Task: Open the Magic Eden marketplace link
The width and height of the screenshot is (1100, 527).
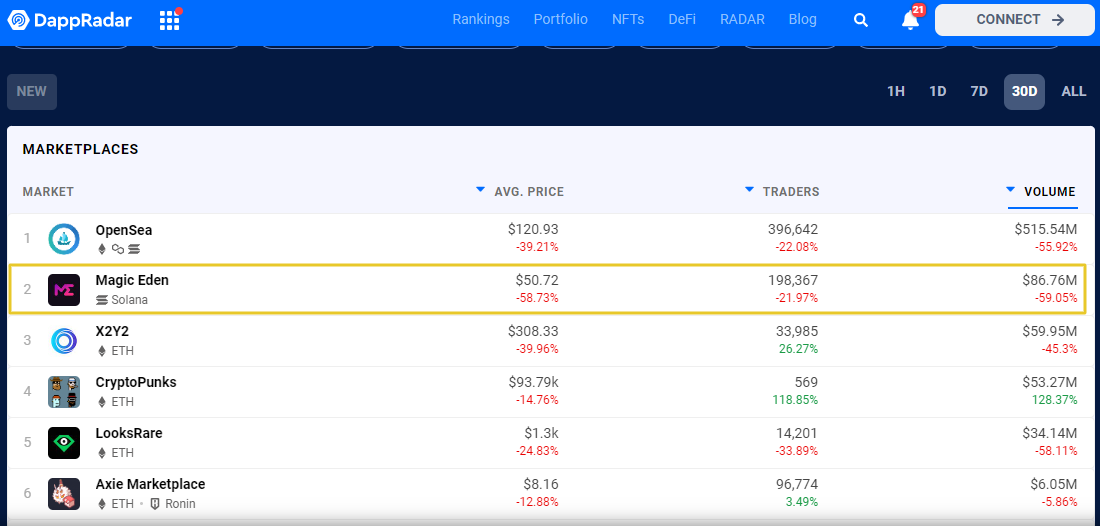Action: pos(132,281)
